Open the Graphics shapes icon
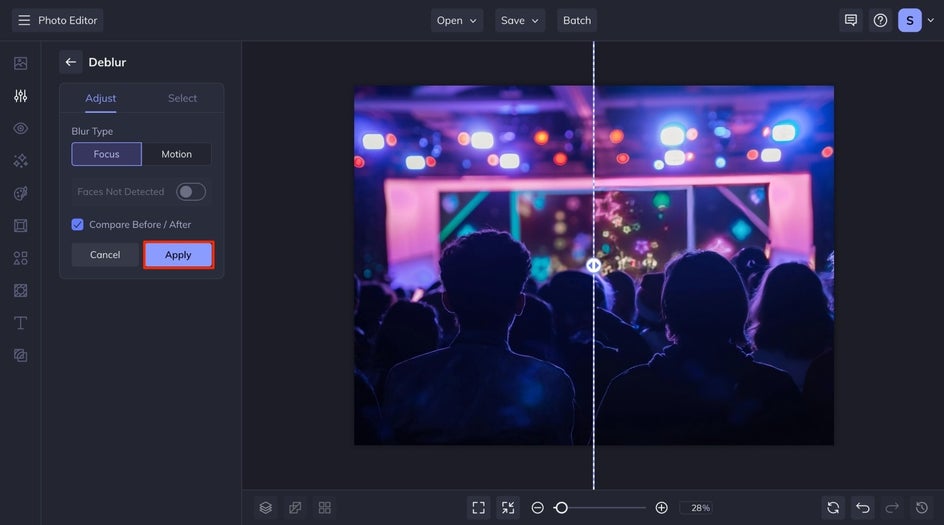944x525 pixels. pyautogui.click(x=20, y=258)
